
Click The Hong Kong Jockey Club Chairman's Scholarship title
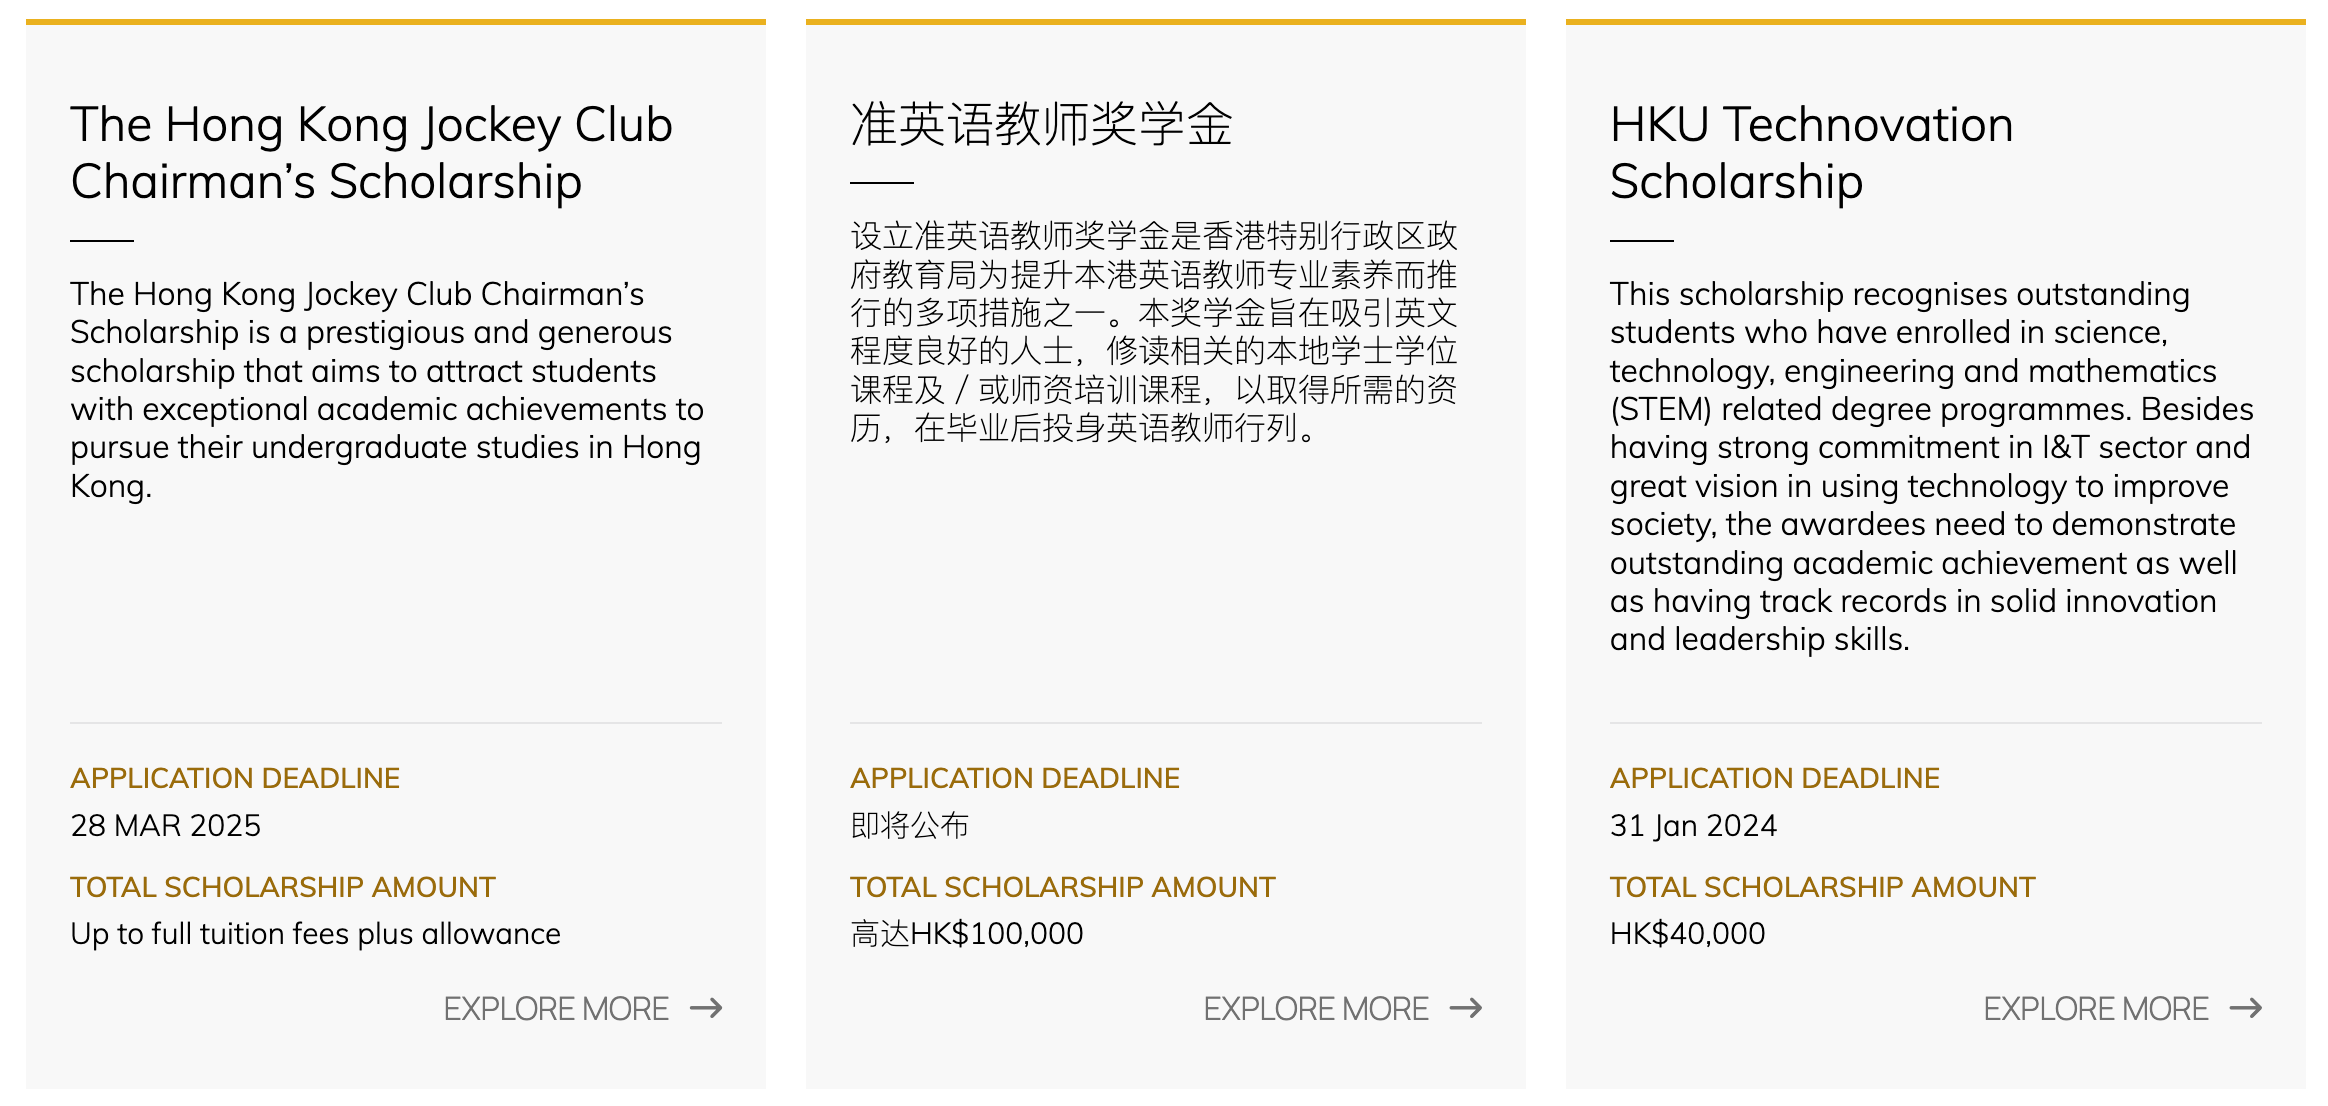tap(370, 153)
